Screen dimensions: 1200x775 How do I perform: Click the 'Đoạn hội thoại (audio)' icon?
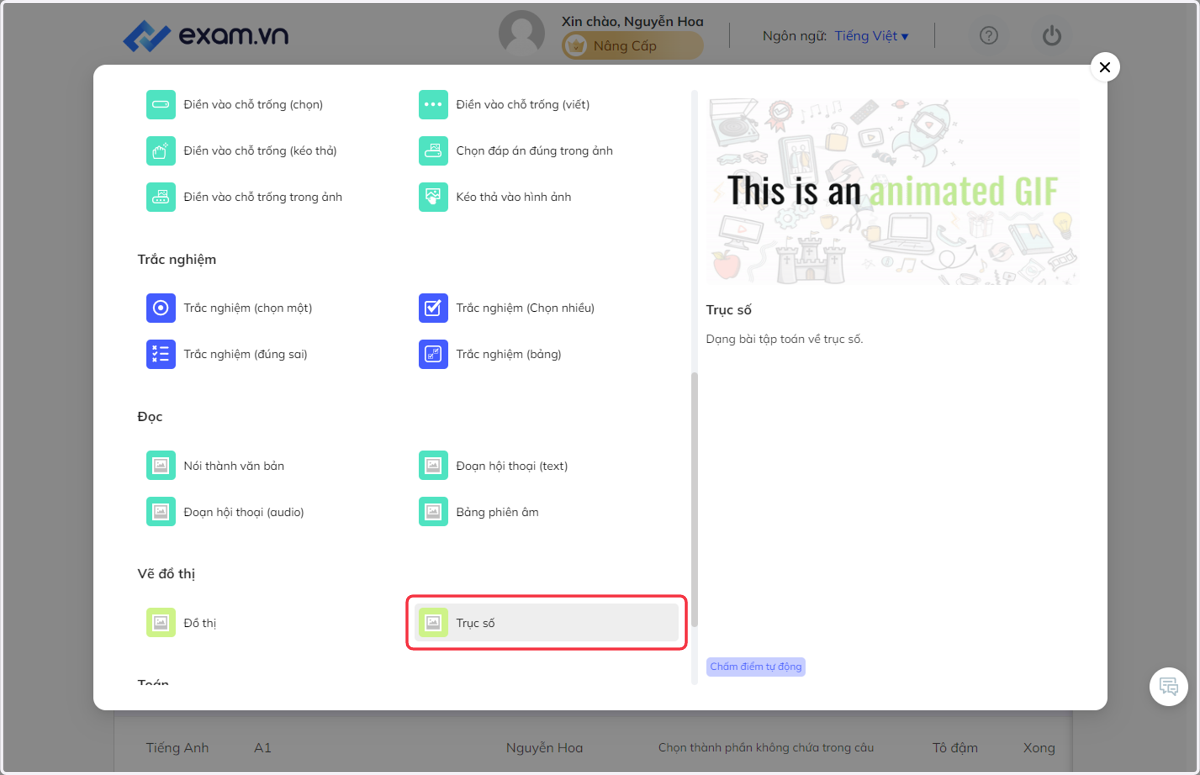(161, 512)
